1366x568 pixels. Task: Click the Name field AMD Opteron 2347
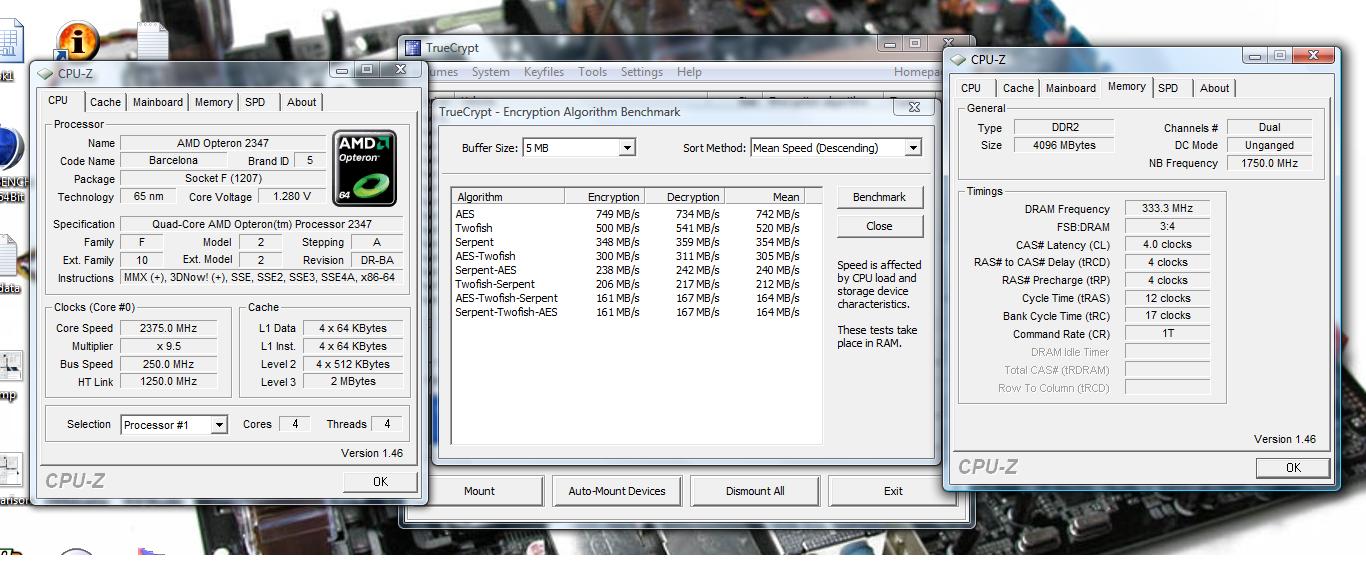[223, 143]
